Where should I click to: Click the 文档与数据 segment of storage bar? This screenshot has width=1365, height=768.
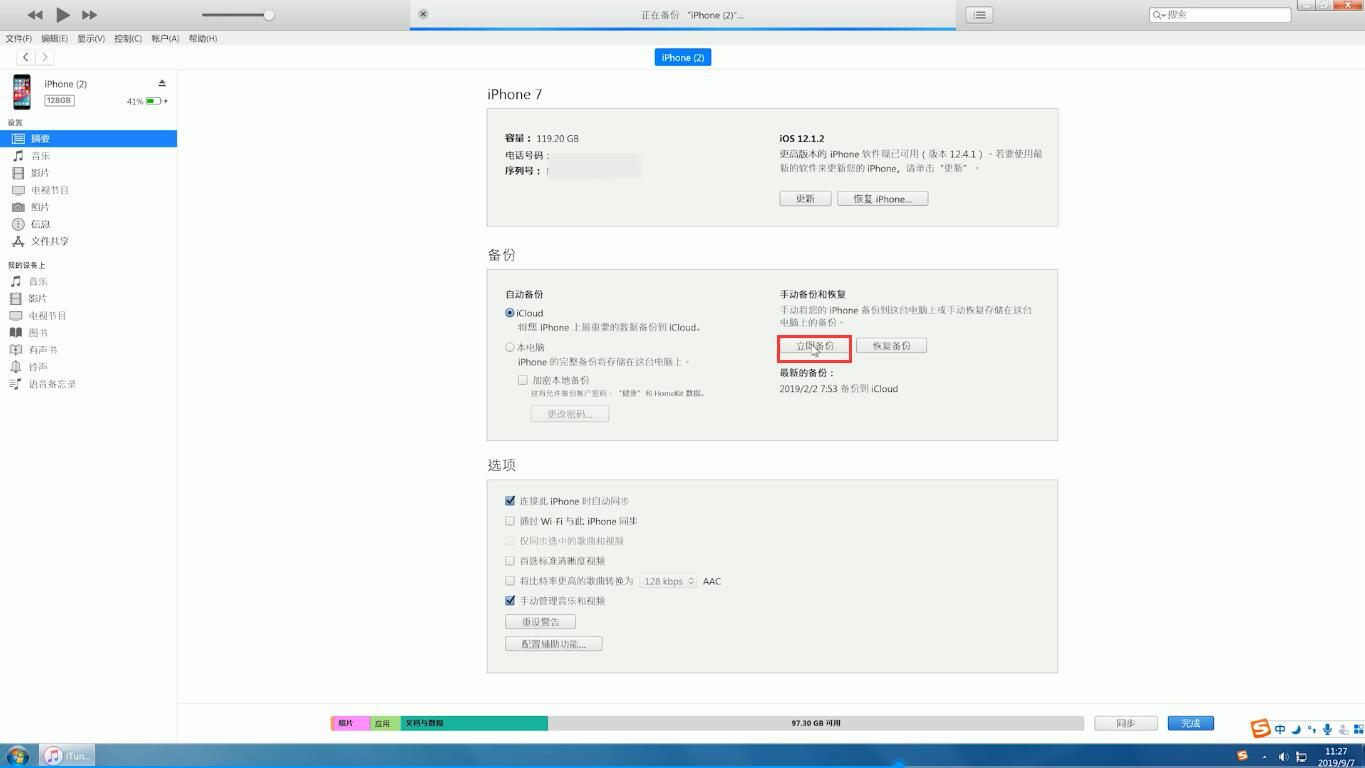(474, 723)
